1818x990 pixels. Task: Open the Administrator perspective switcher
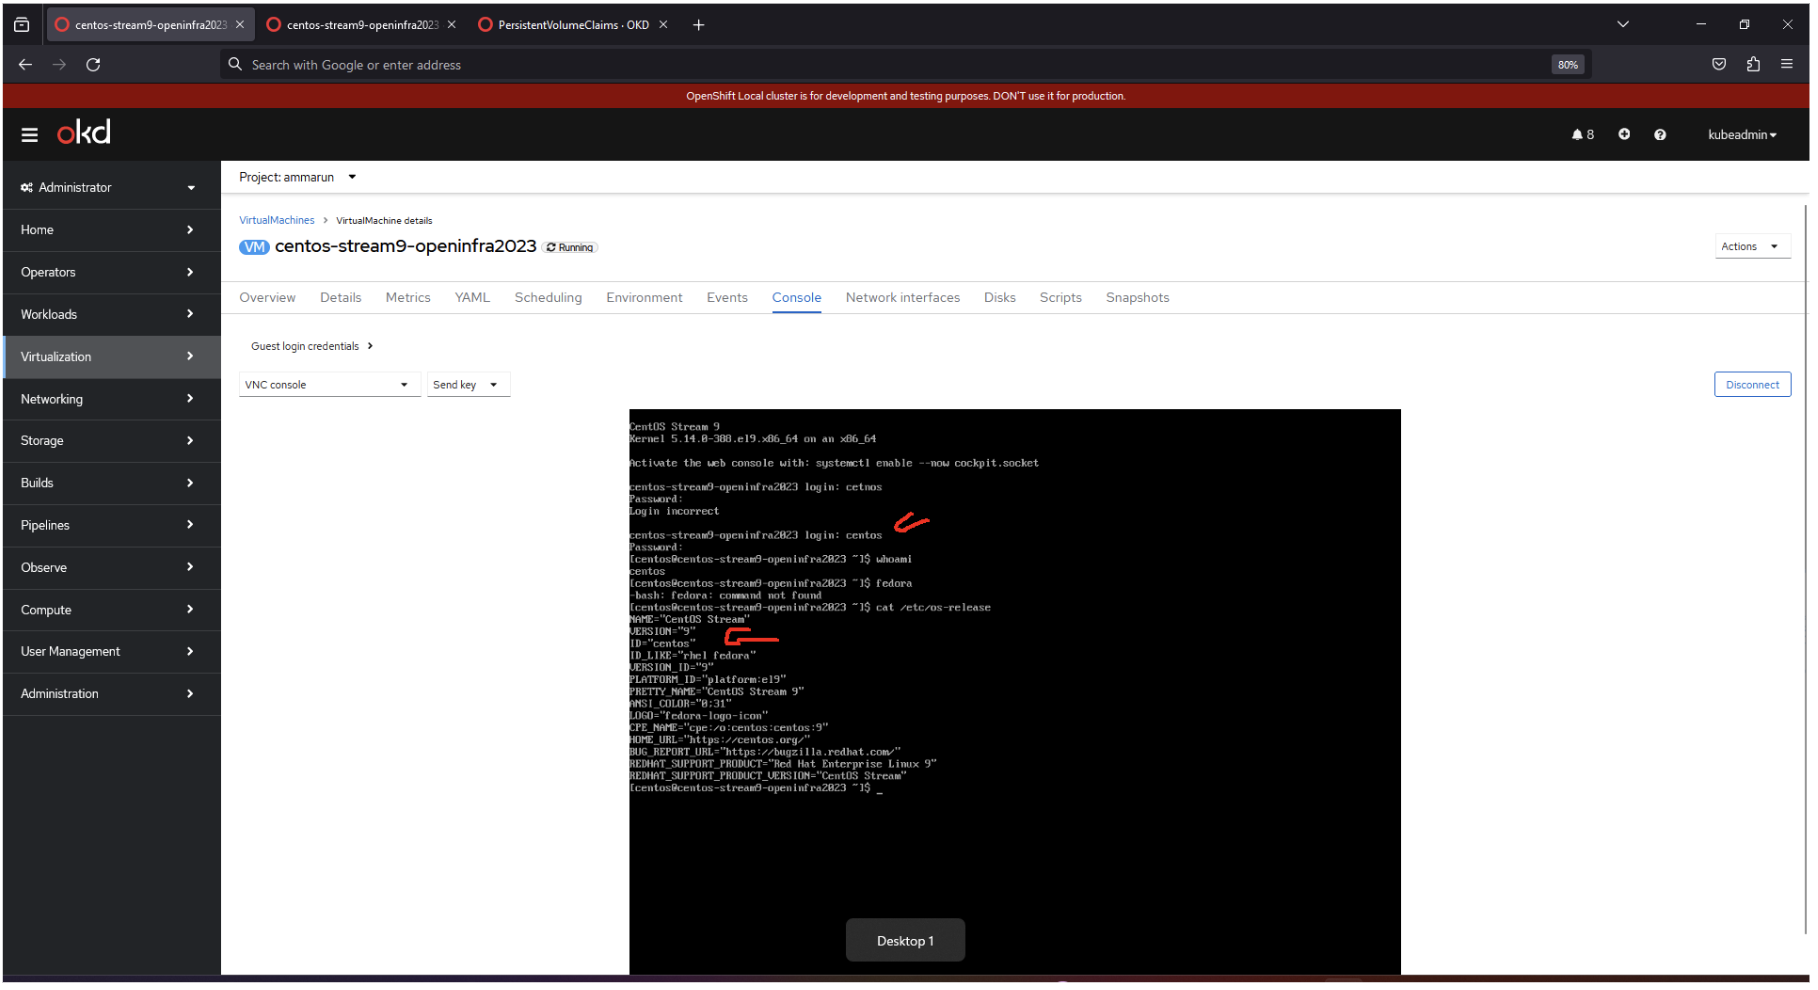(x=110, y=188)
